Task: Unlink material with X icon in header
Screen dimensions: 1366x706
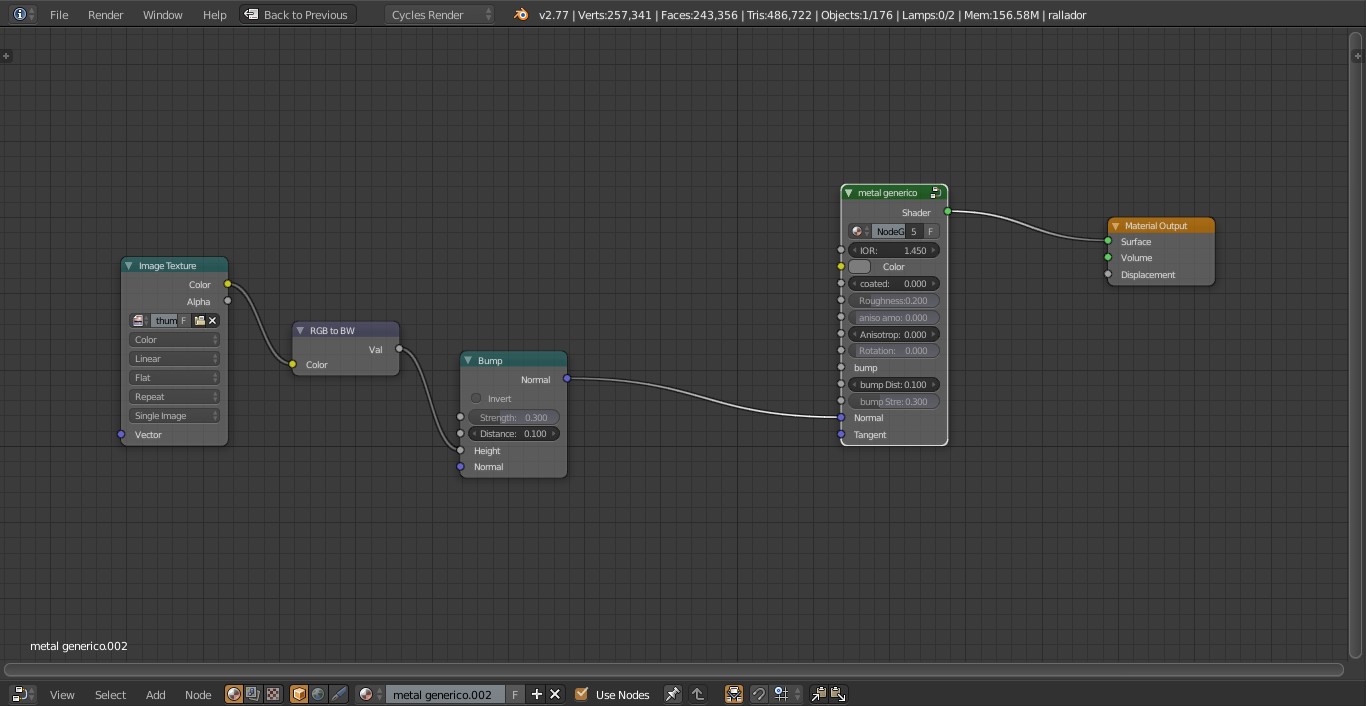Action: pos(555,694)
